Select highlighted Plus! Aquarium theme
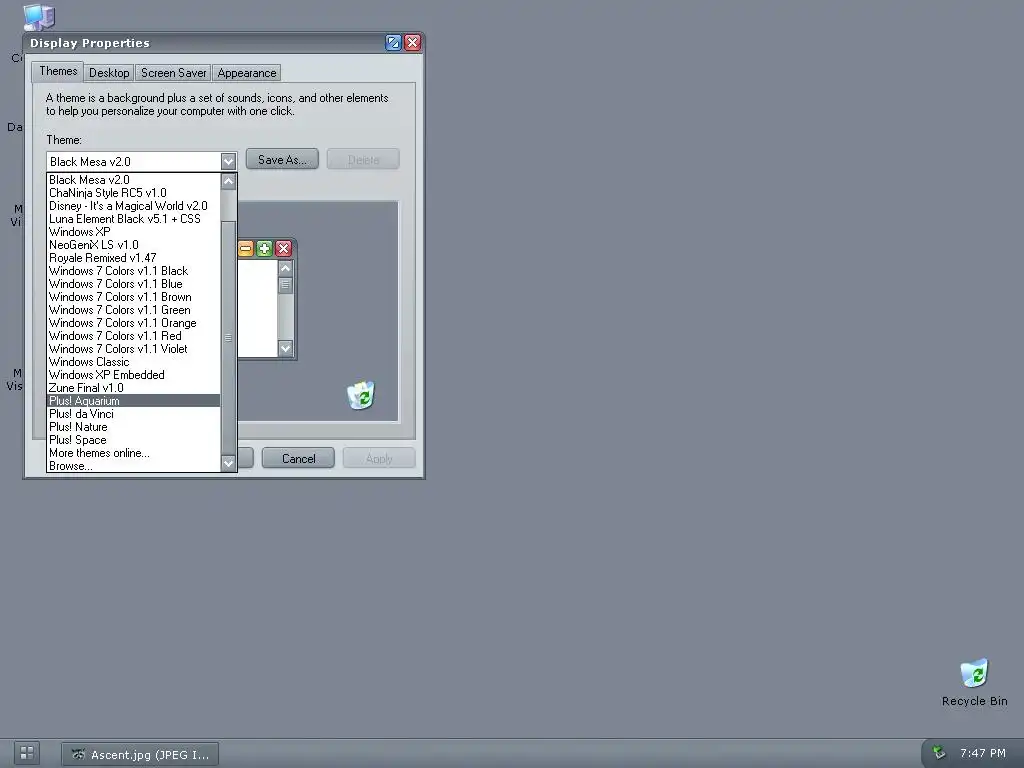 134,401
